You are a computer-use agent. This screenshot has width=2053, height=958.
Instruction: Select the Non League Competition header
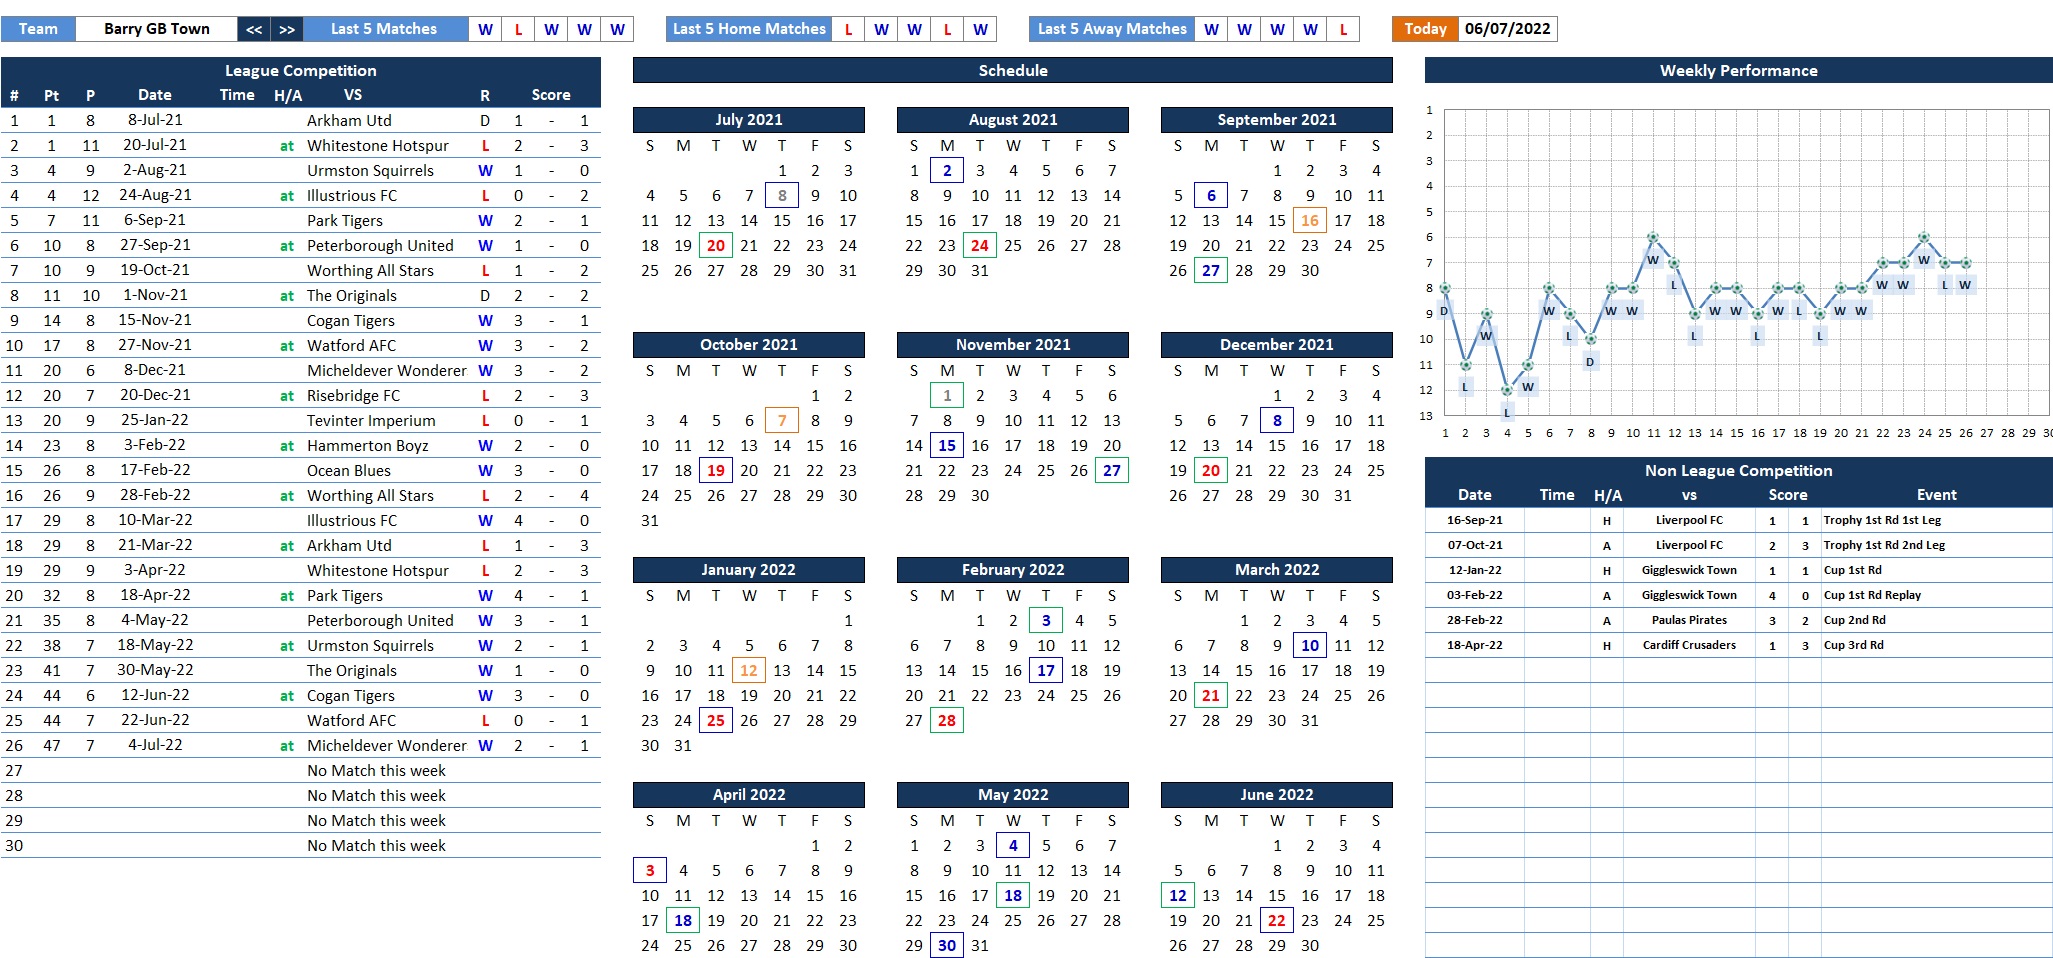point(1738,470)
